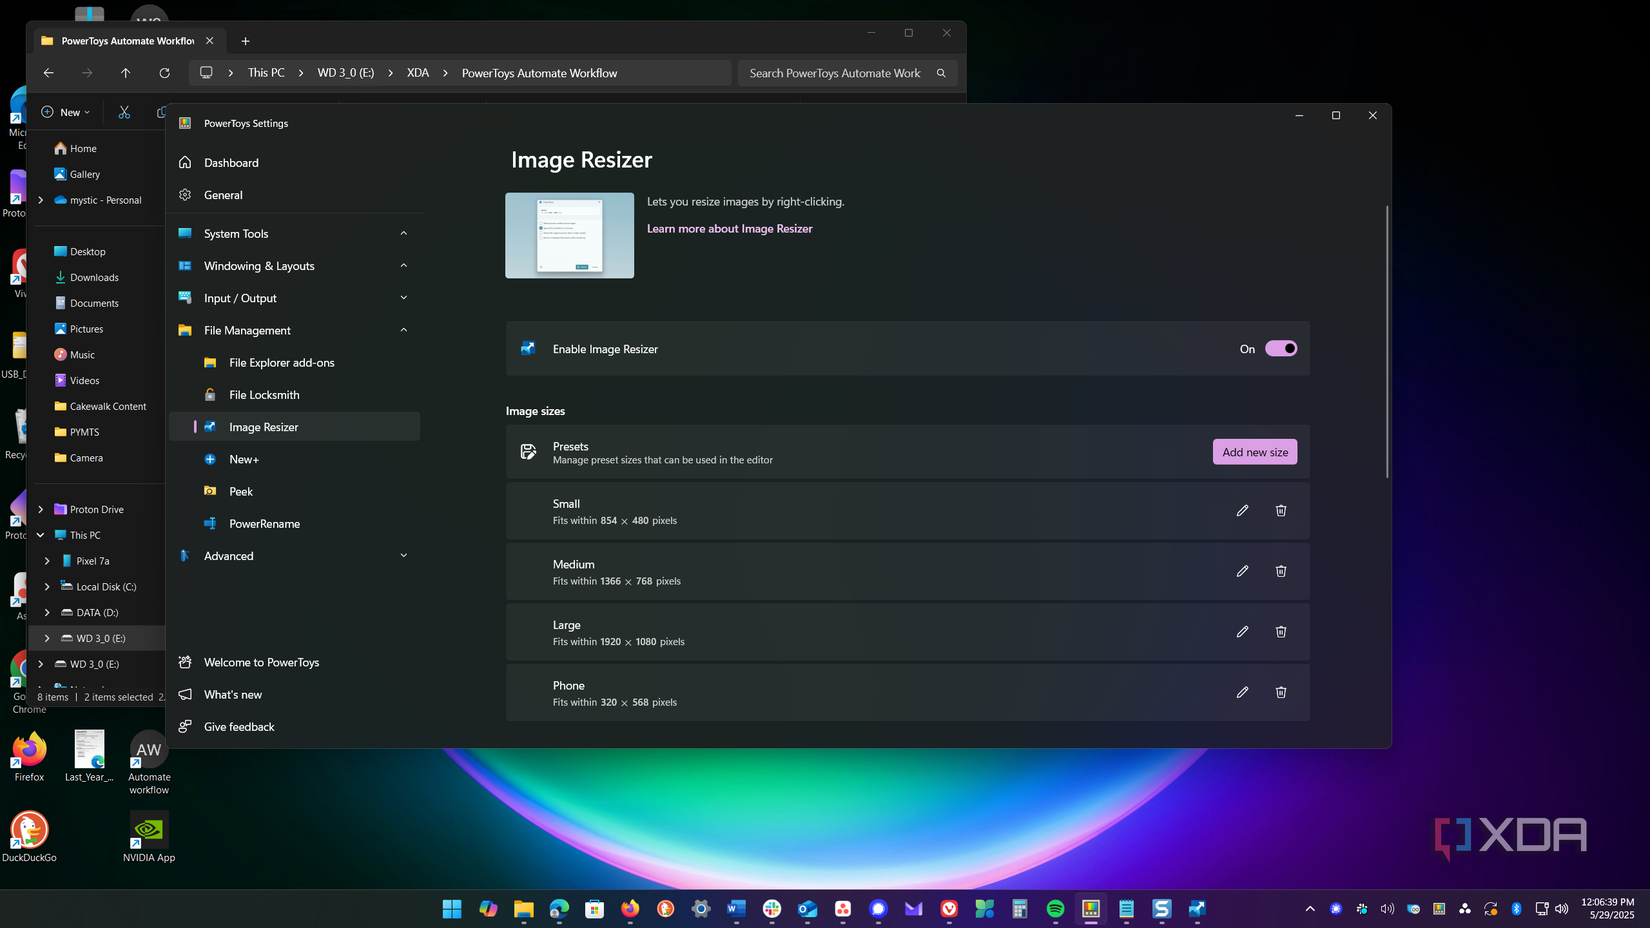Image resolution: width=1650 pixels, height=928 pixels.
Task: Collapse the System Tools section
Action: [x=404, y=234]
